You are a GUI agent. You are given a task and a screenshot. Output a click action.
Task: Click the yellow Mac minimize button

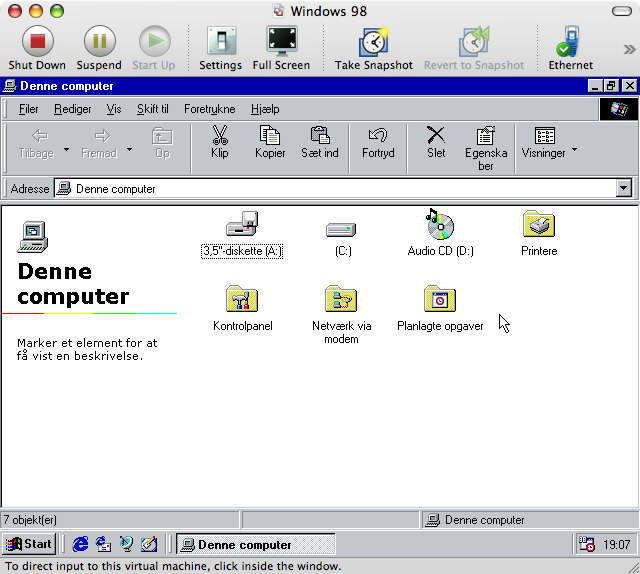36,11
